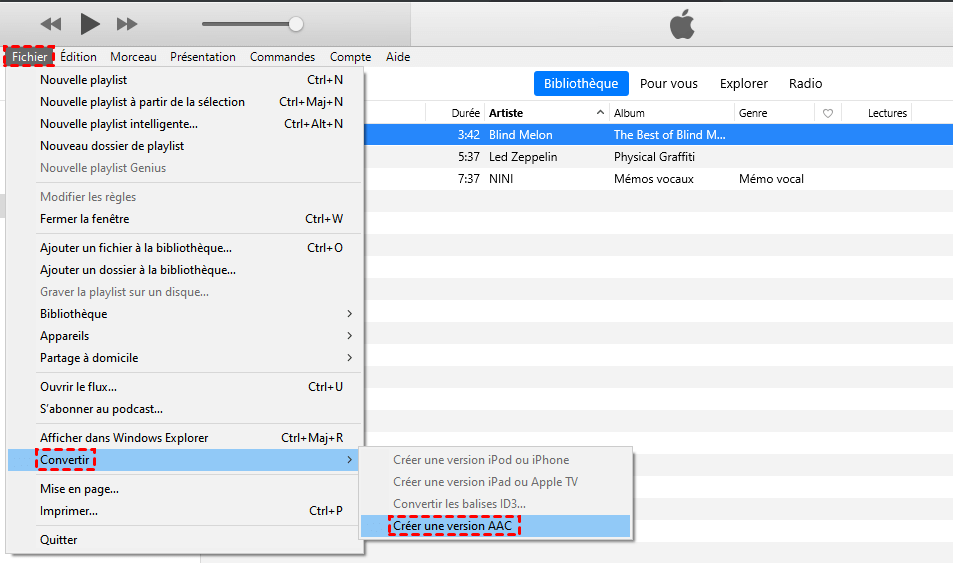Select the Blind Melon artist cell

click(x=521, y=135)
